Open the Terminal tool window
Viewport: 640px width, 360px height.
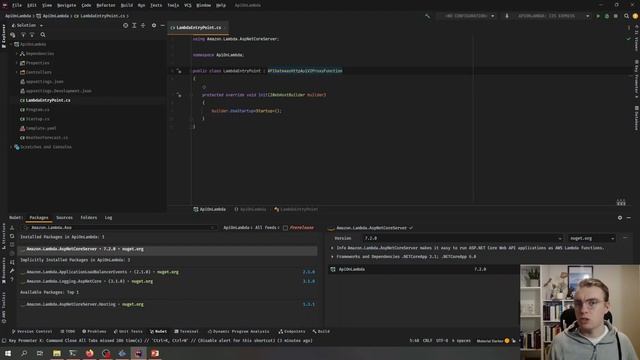187,331
